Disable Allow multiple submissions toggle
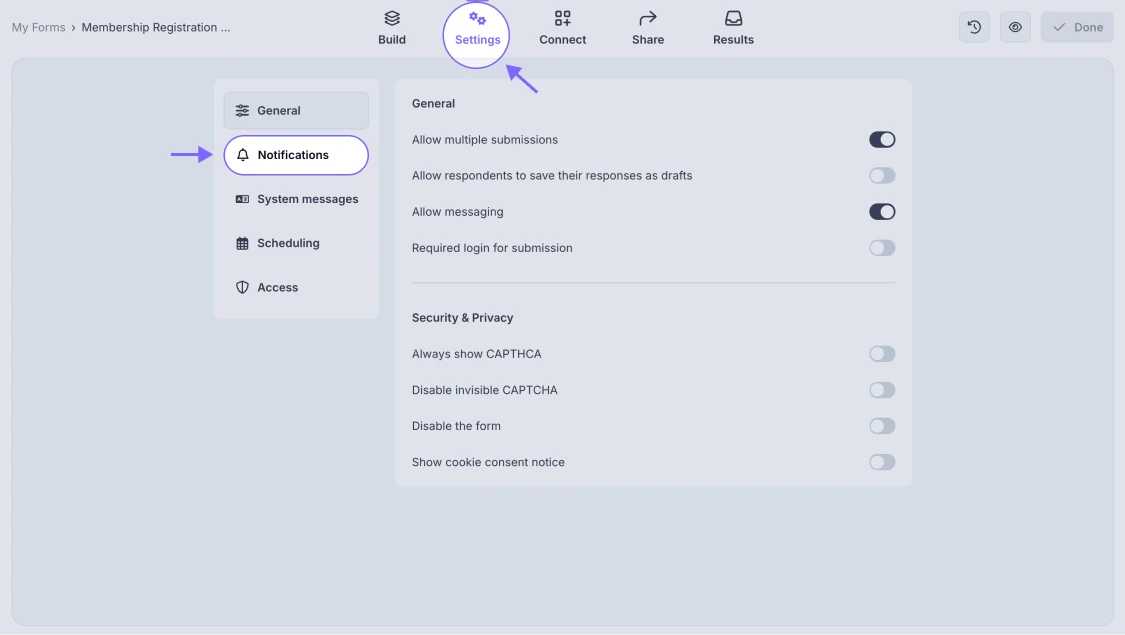 coord(882,140)
